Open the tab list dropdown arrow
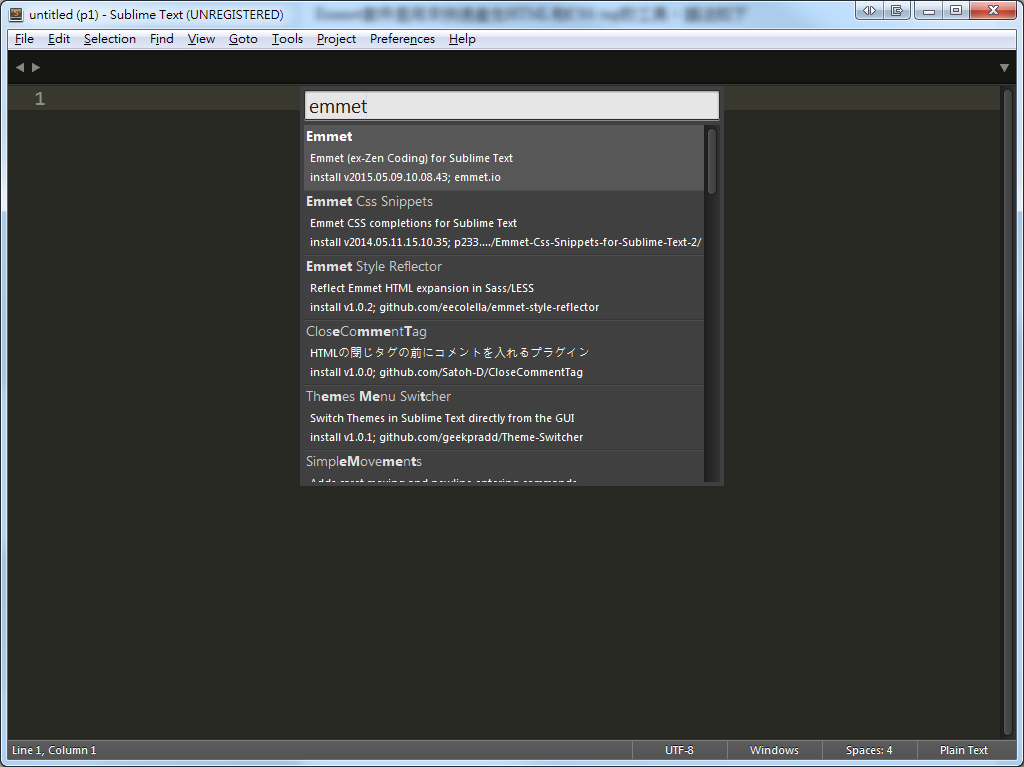Viewport: 1024px width, 767px height. coord(1004,68)
